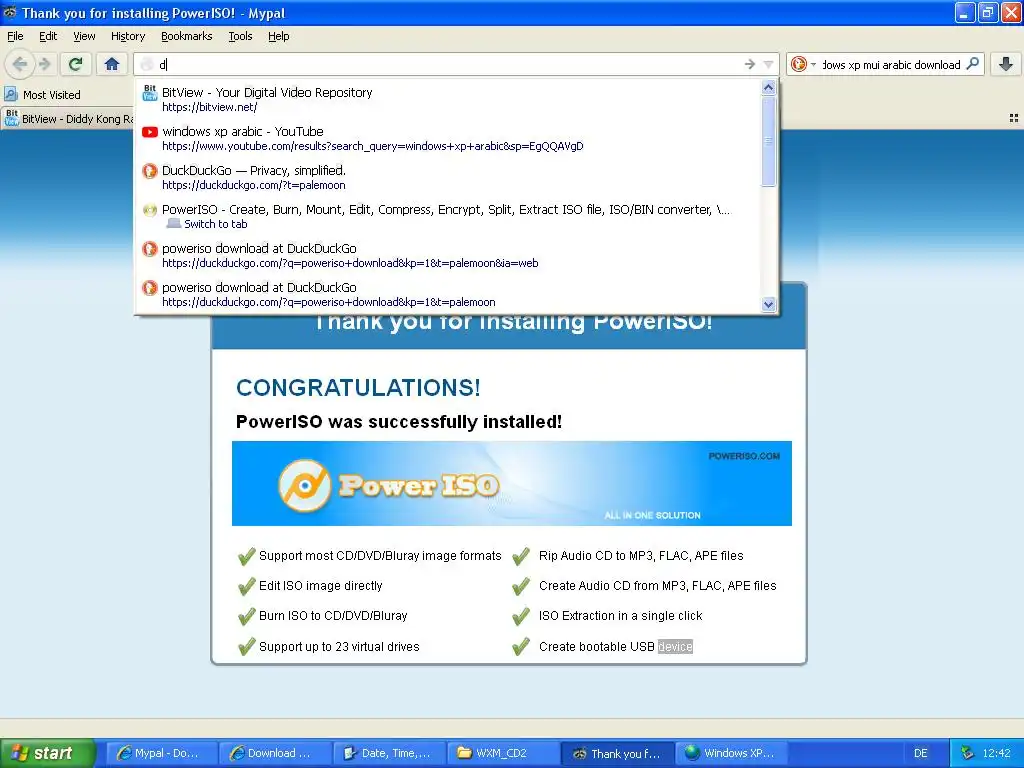Viewport: 1024px width, 768px height.
Task: Open WXM_CD2 folder taskbar button
Action: (x=502, y=753)
